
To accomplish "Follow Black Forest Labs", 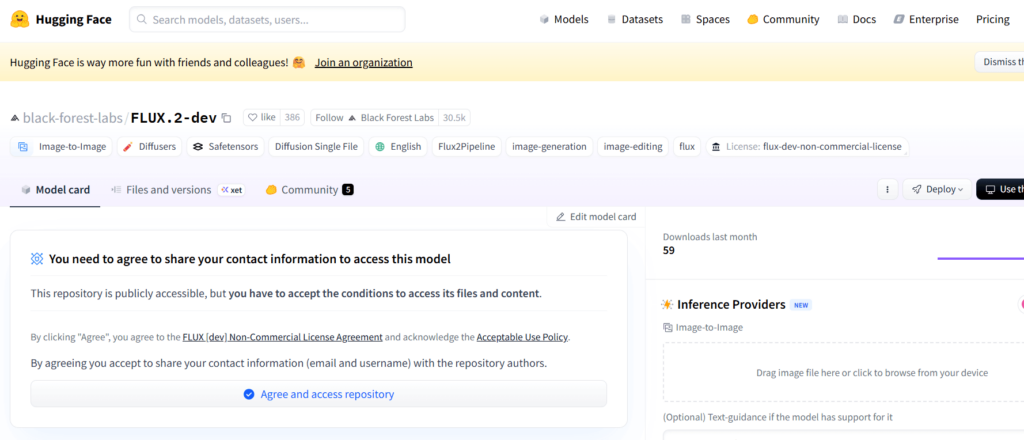I will pos(329,117).
